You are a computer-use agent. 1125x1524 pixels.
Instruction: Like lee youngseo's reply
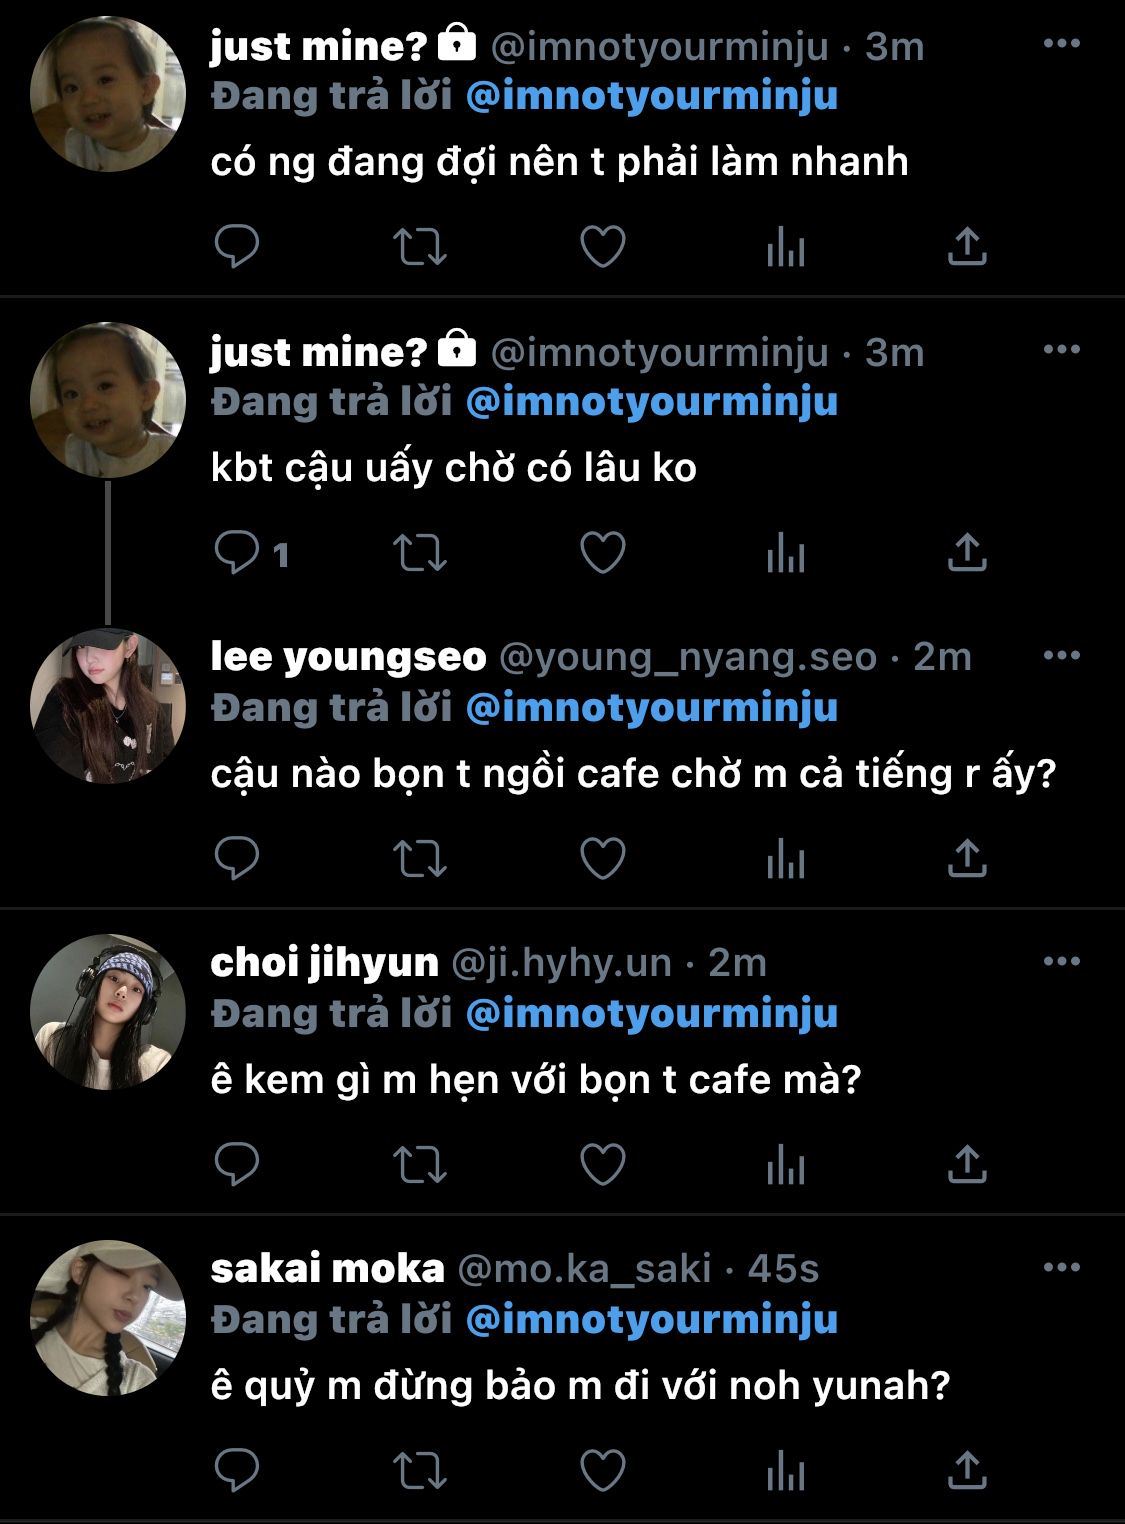(x=603, y=858)
